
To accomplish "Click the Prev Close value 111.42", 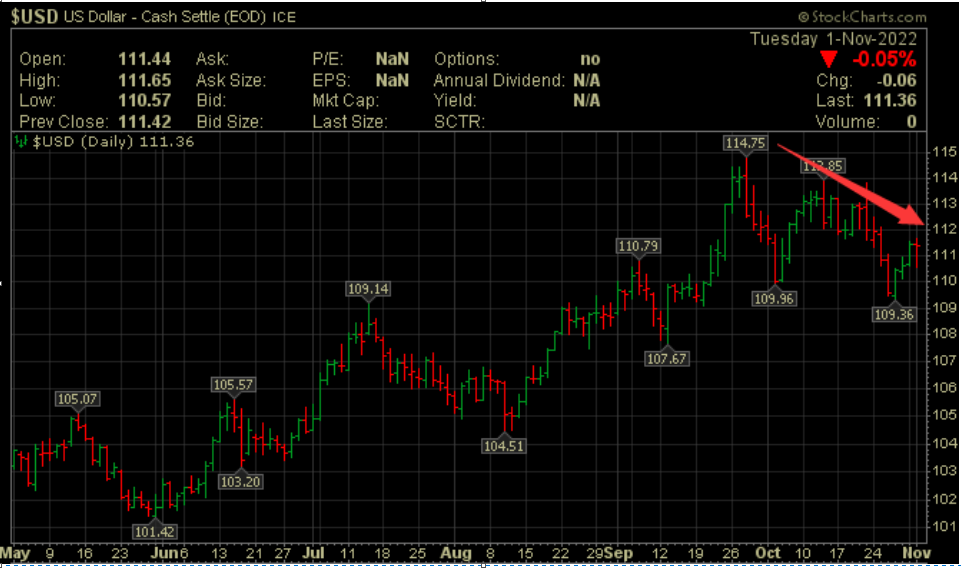I will tap(144, 121).
